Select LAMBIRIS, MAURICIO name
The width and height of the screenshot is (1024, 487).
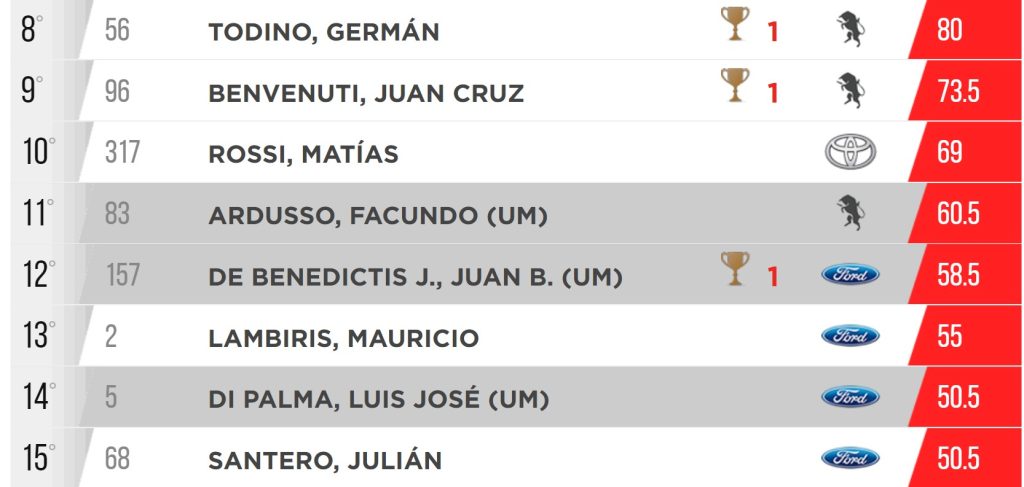(344, 338)
